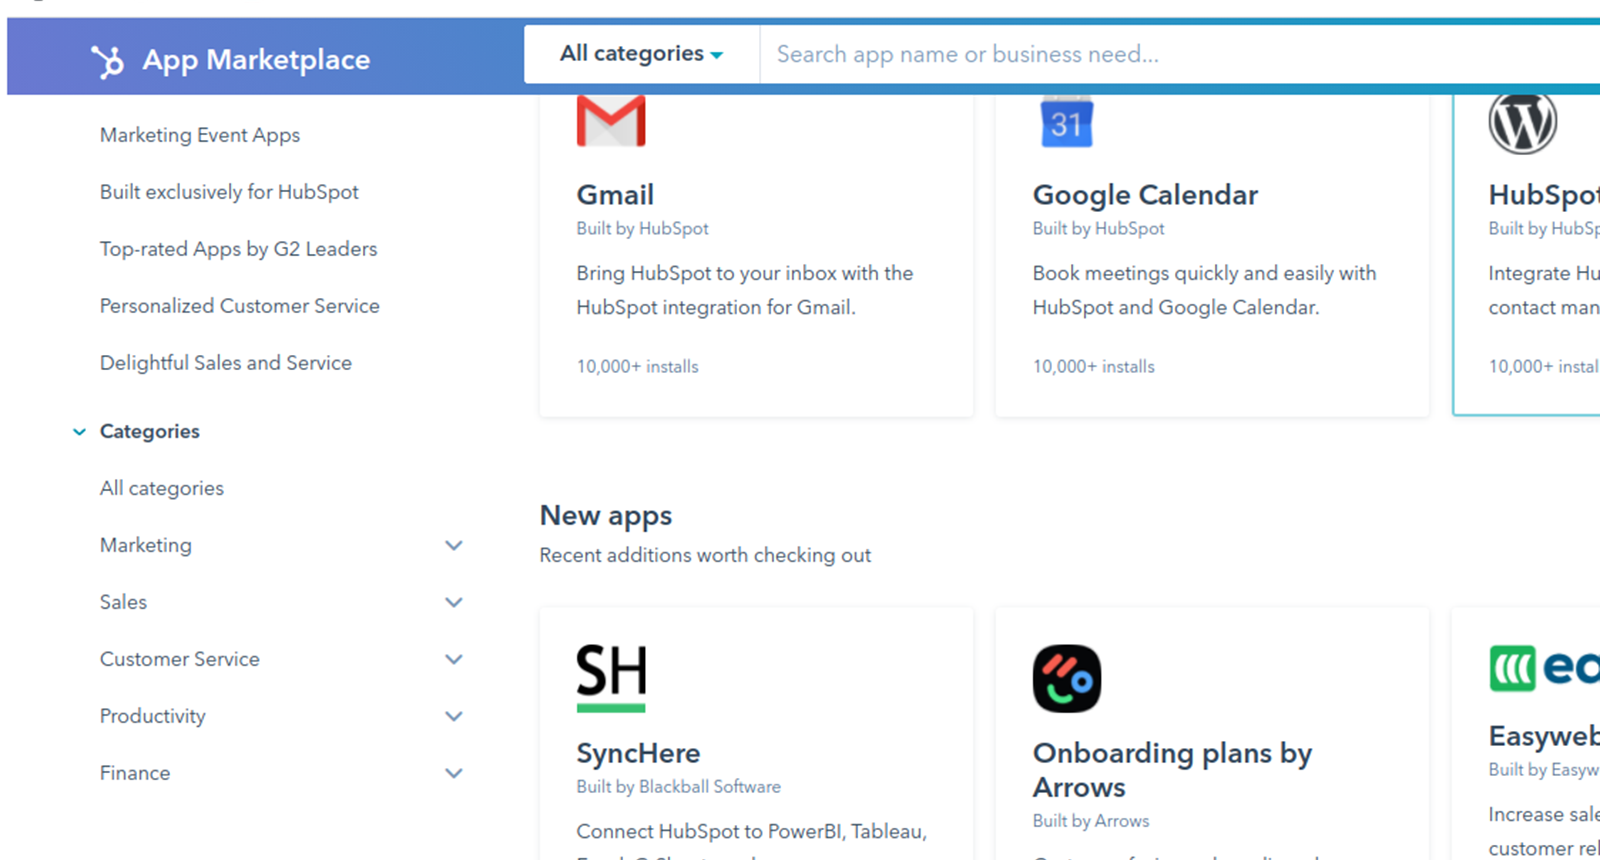This screenshot has width=1600, height=860.
Task: Expand the Finance category chevron
Action: [x=454, y=773]
